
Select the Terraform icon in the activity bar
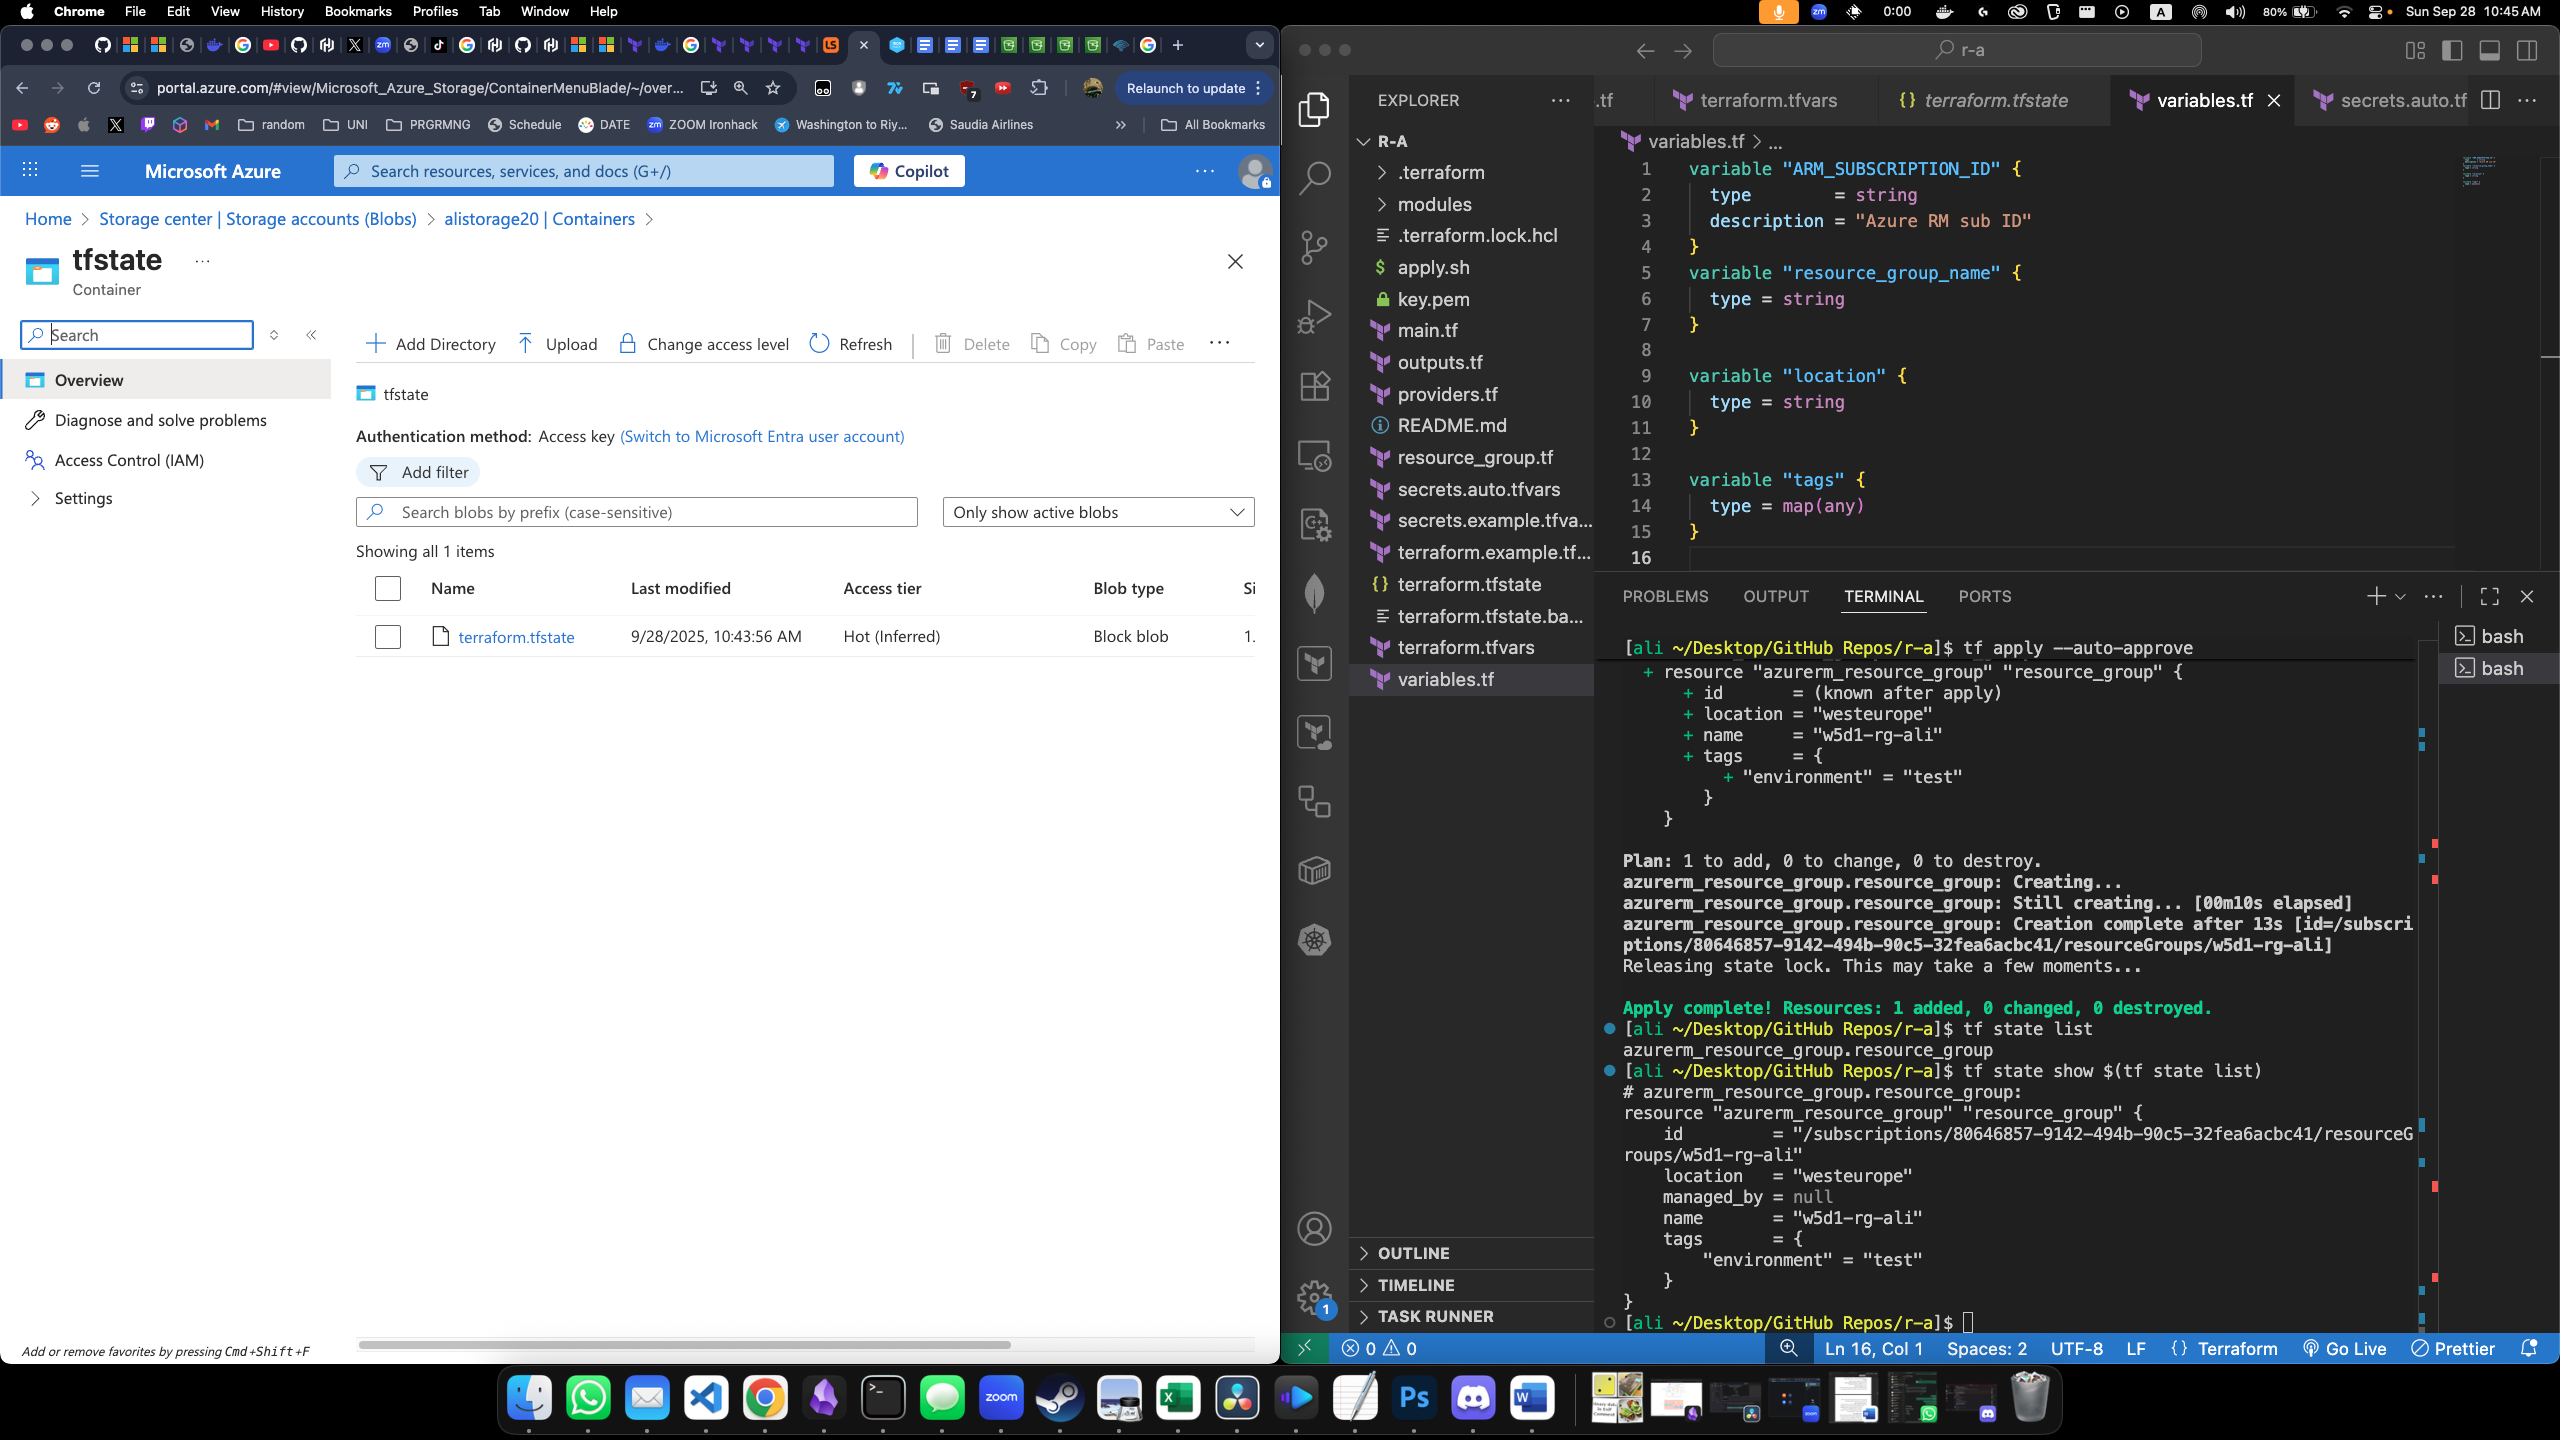click(x=1314, y=663)
